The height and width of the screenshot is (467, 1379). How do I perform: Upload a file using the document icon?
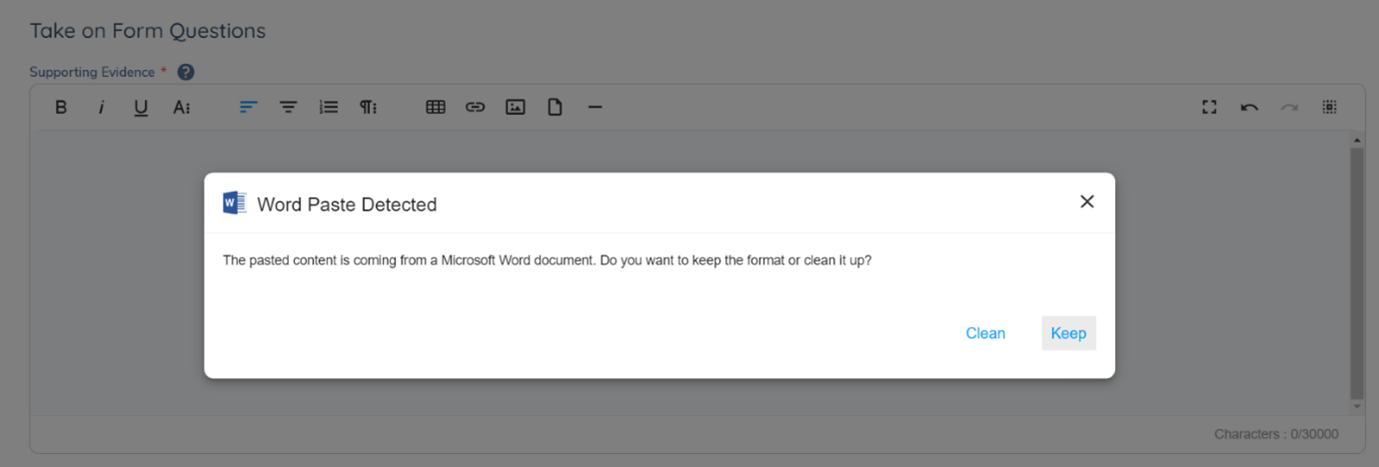pyautogui.click(x=555, y=107)
